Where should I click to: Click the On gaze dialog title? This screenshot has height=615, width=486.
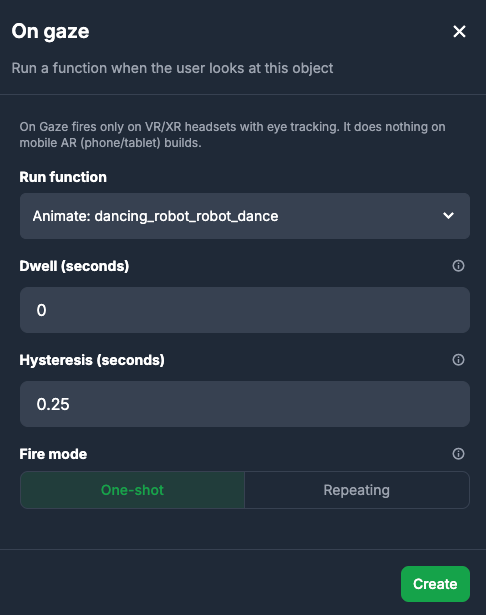50,31
